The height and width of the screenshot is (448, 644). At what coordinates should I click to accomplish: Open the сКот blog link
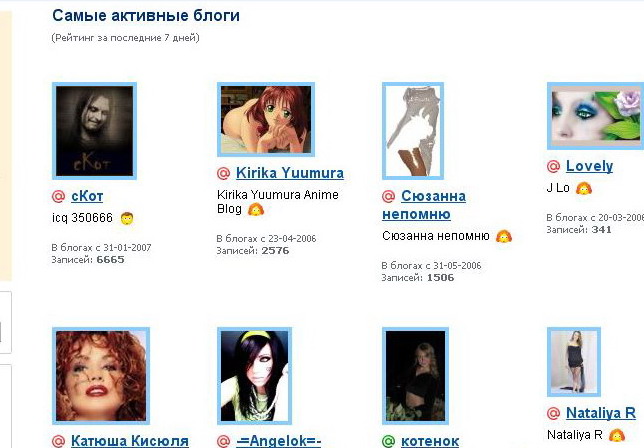pos(87,196)
